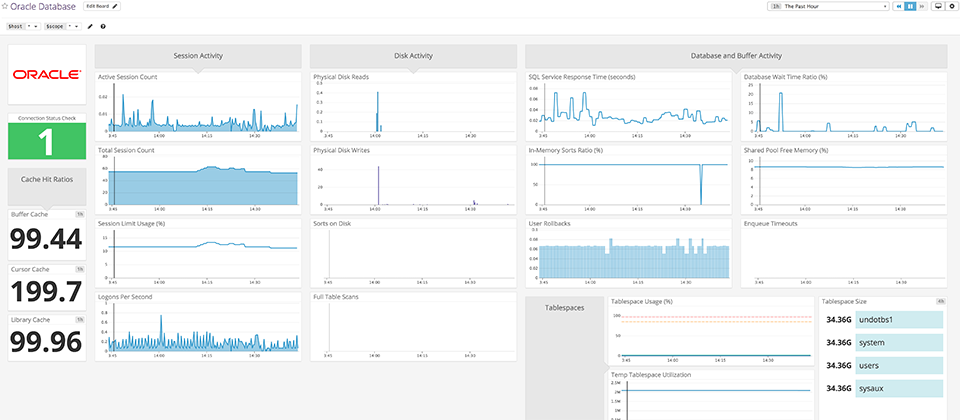Open the Temp Tablespace Utilization graph
Image resolution: width=960 pixels, height=420 pixels.
coord(711,395)
